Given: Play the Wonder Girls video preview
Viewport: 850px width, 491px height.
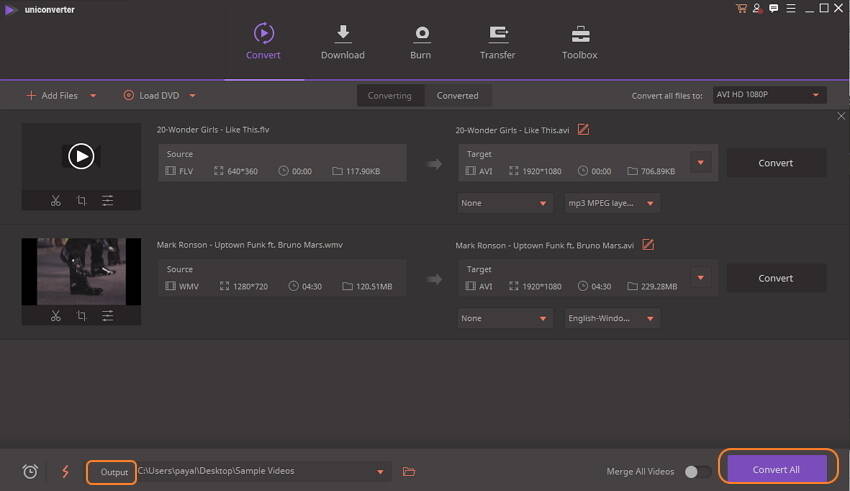Looking at the screenshot, I should click(81, 157).
